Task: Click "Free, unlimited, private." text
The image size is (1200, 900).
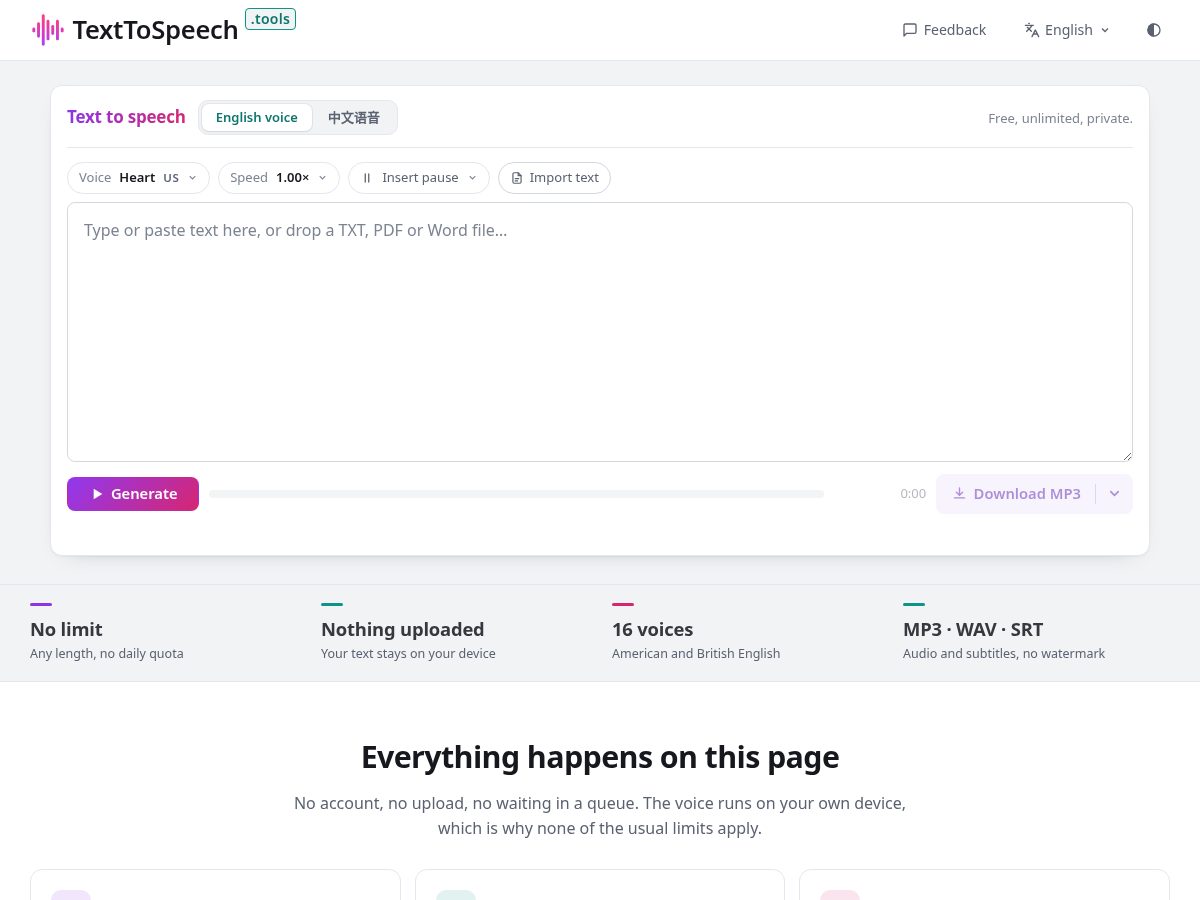Action: [x=1060, y=118]
